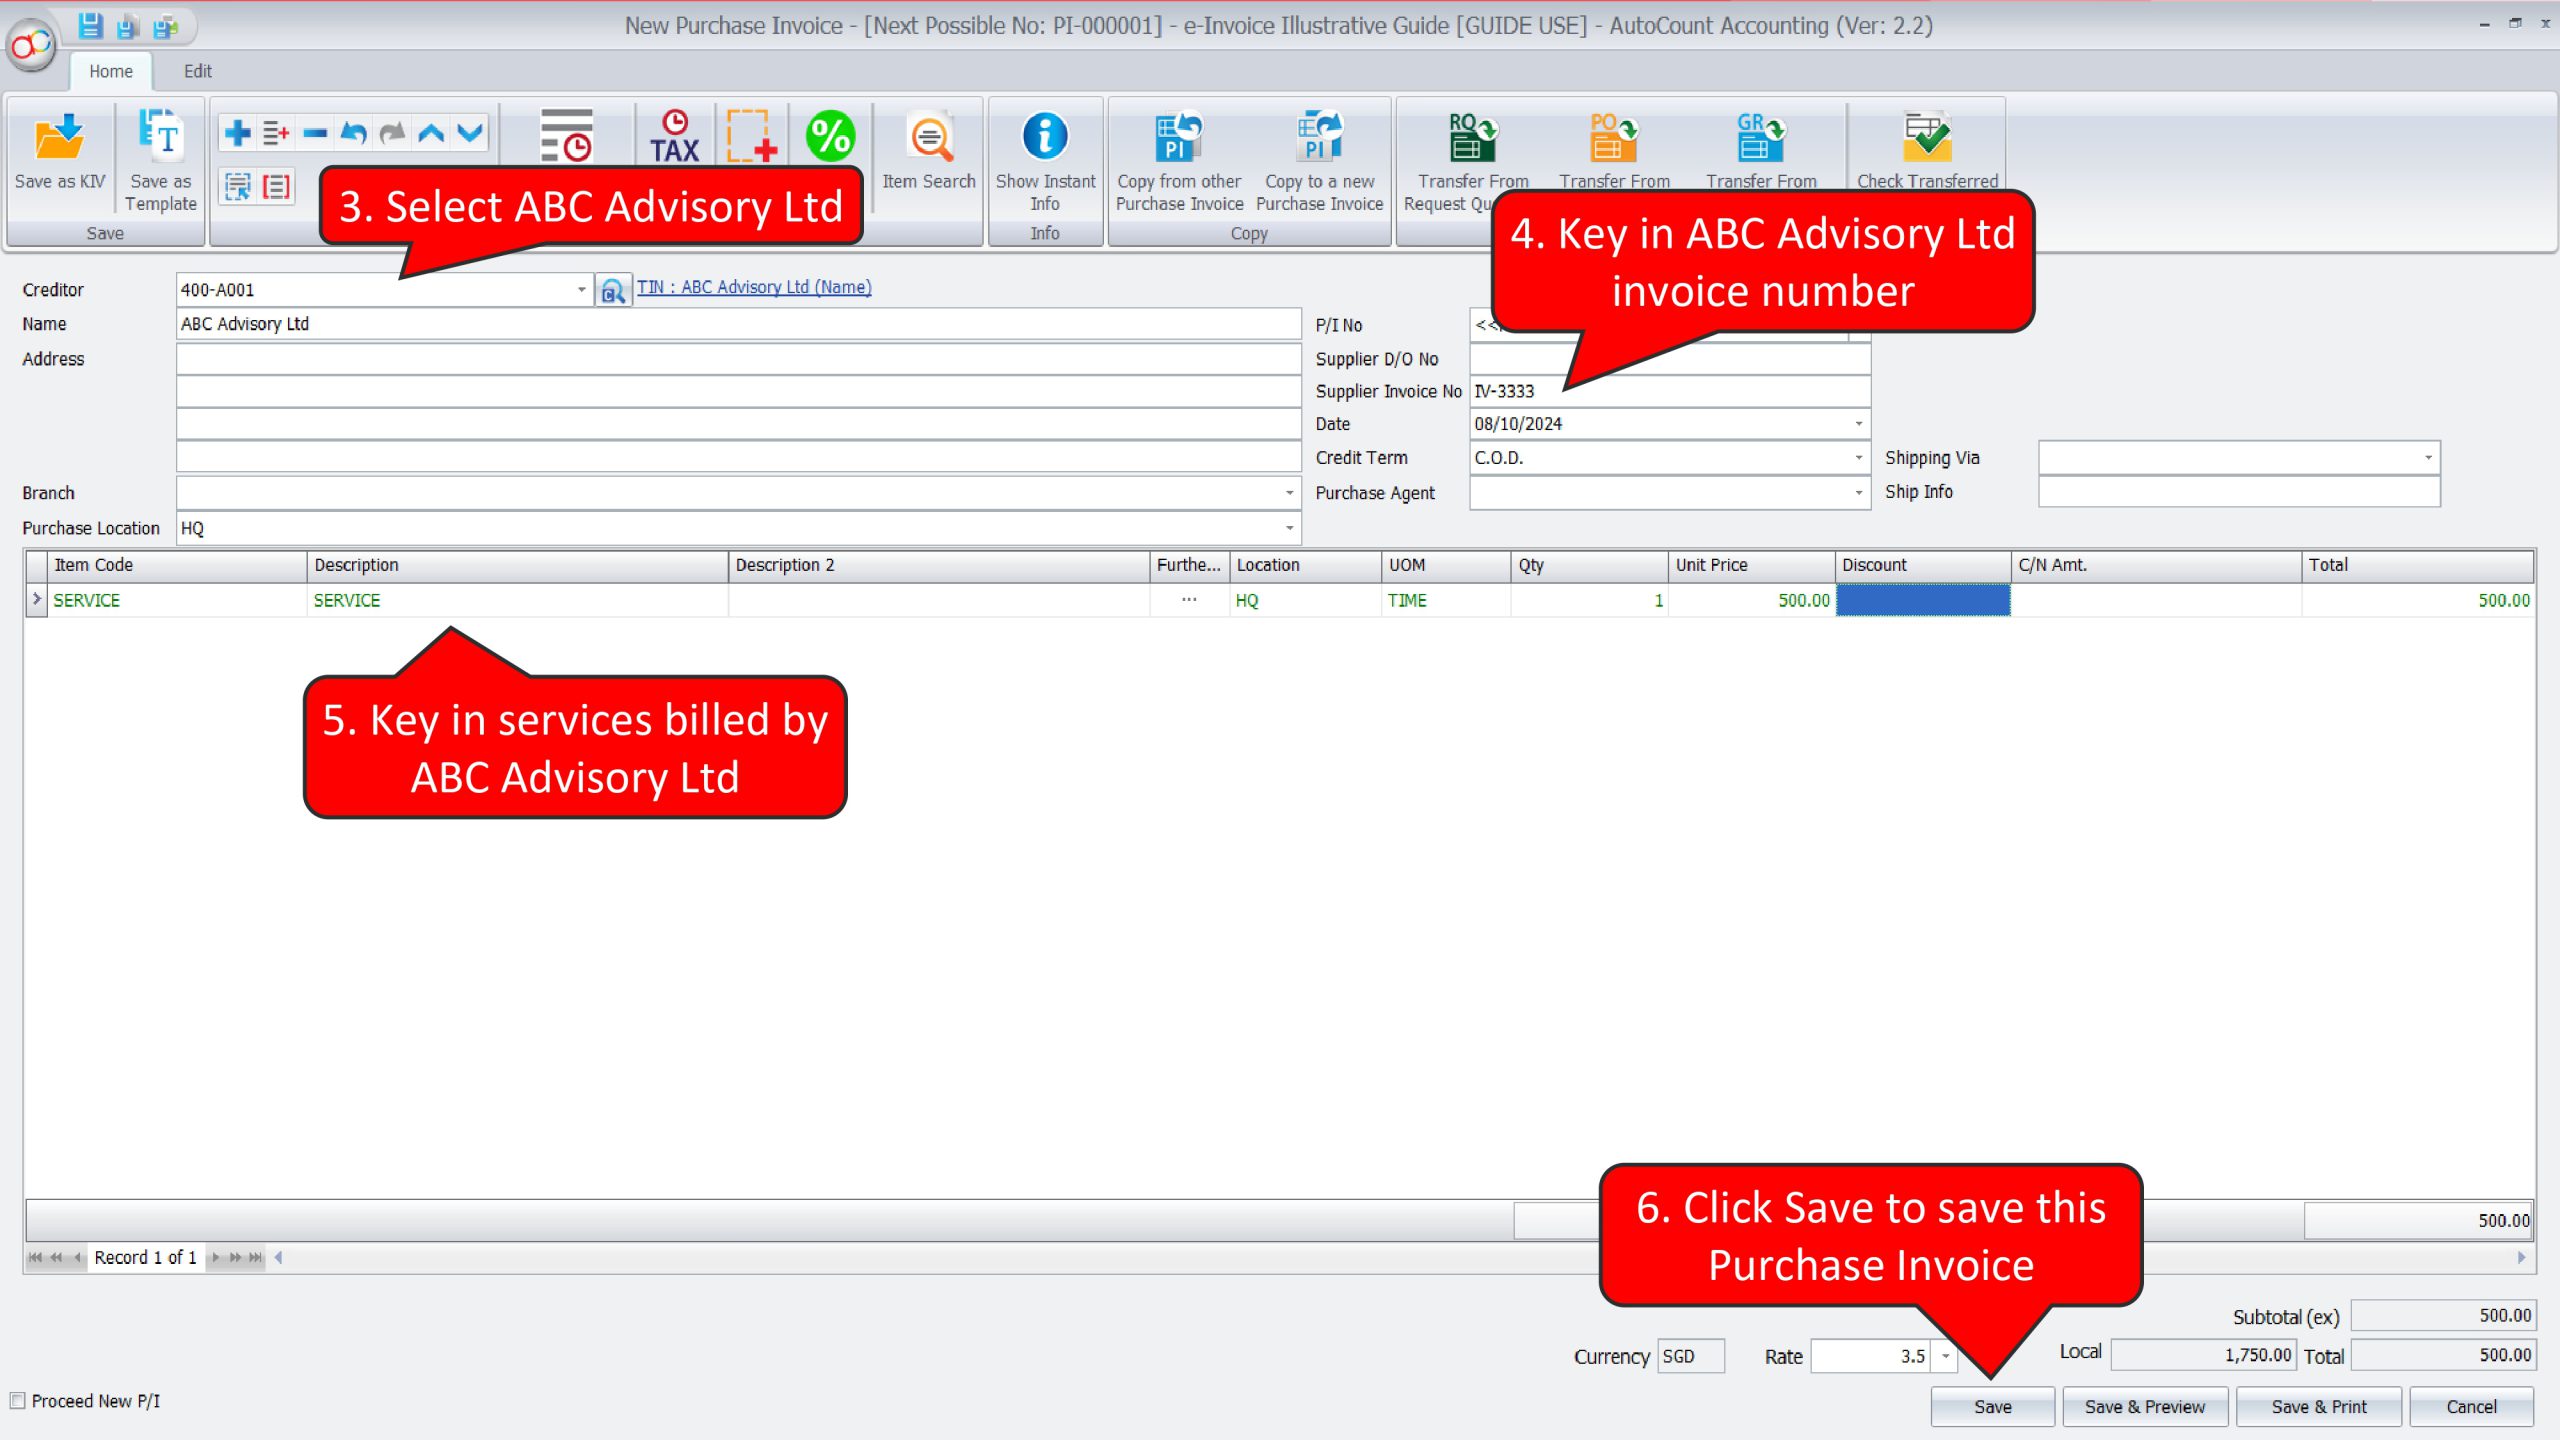Click the first Address line field
This screenshot has width=2560, height=1440.
pyautogui.click(x=738, y=359)
